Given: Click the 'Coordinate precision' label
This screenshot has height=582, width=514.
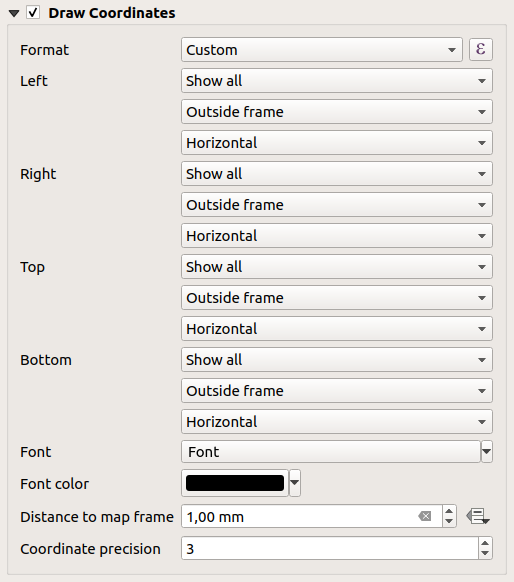Looking at the screenshot, I should pyautogui.click(x=91, y=549).
